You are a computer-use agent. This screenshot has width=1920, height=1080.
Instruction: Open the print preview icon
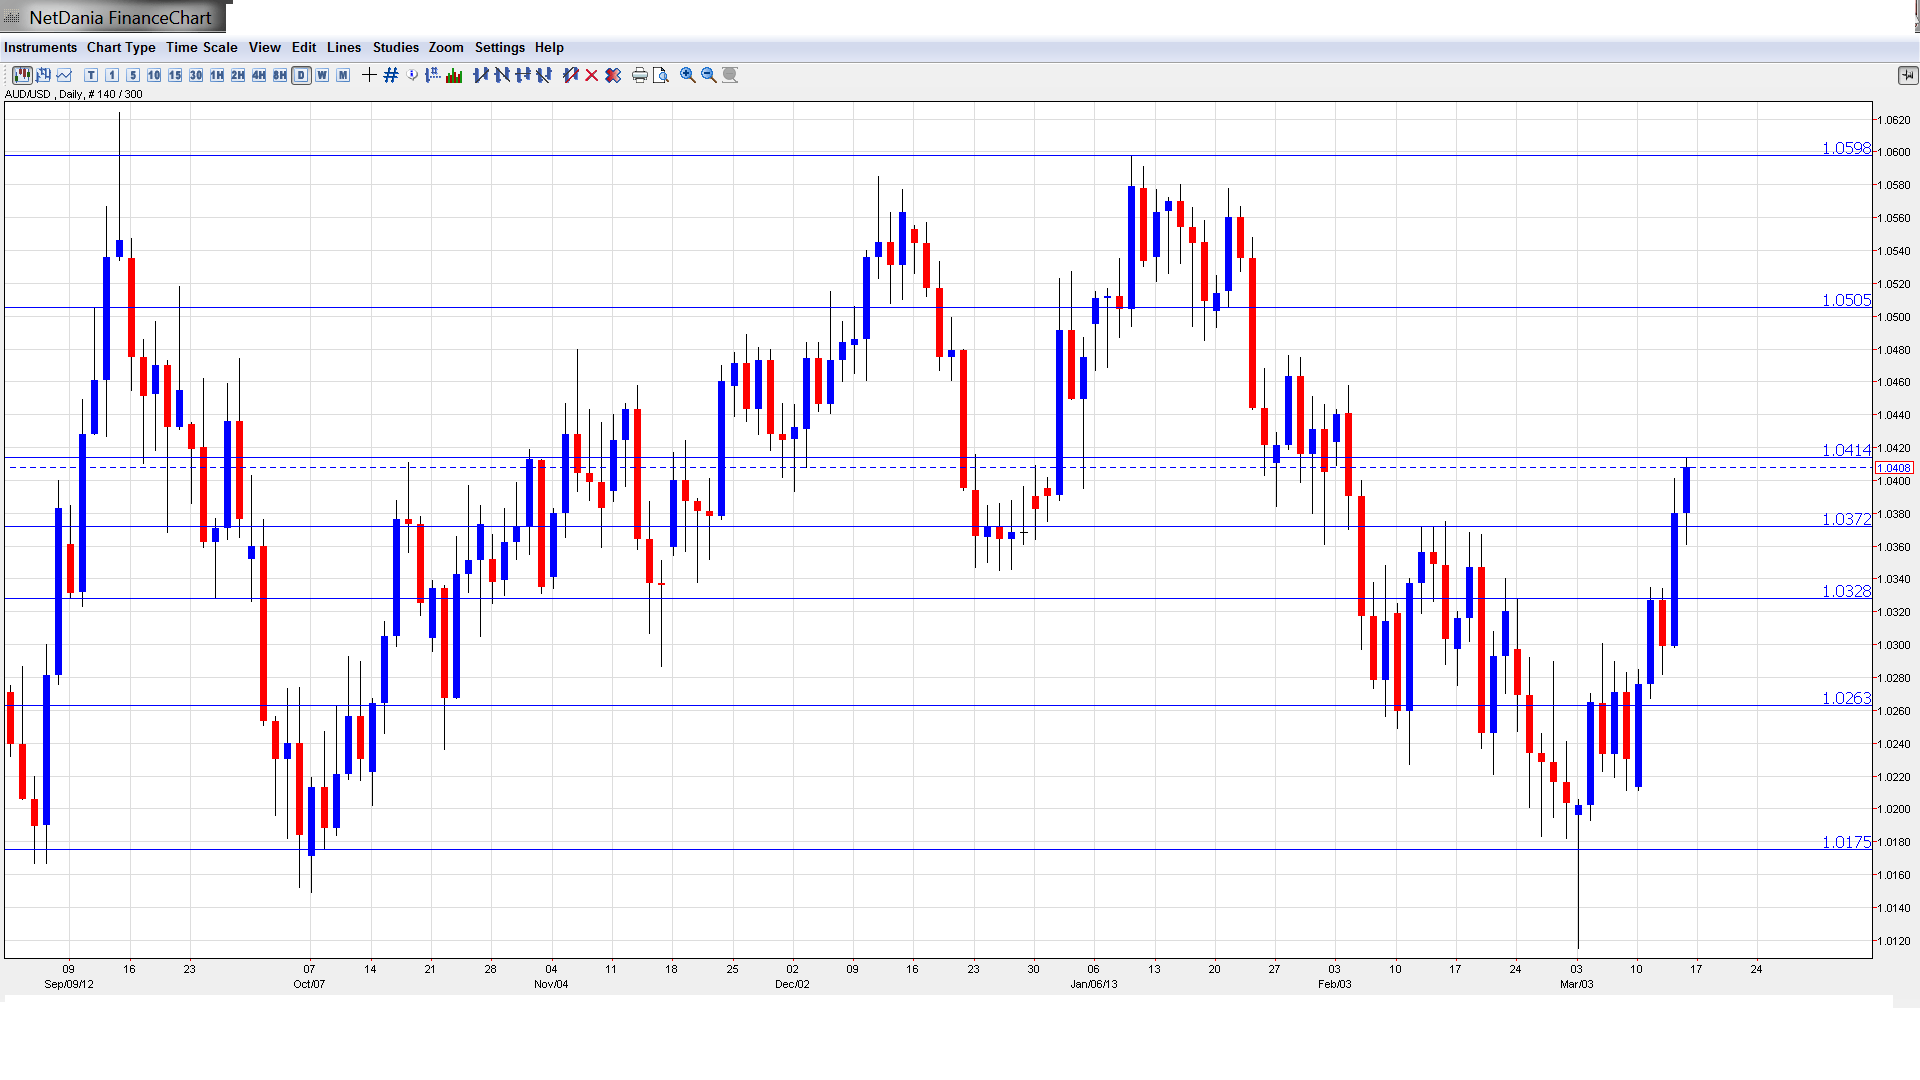(661, 75)
